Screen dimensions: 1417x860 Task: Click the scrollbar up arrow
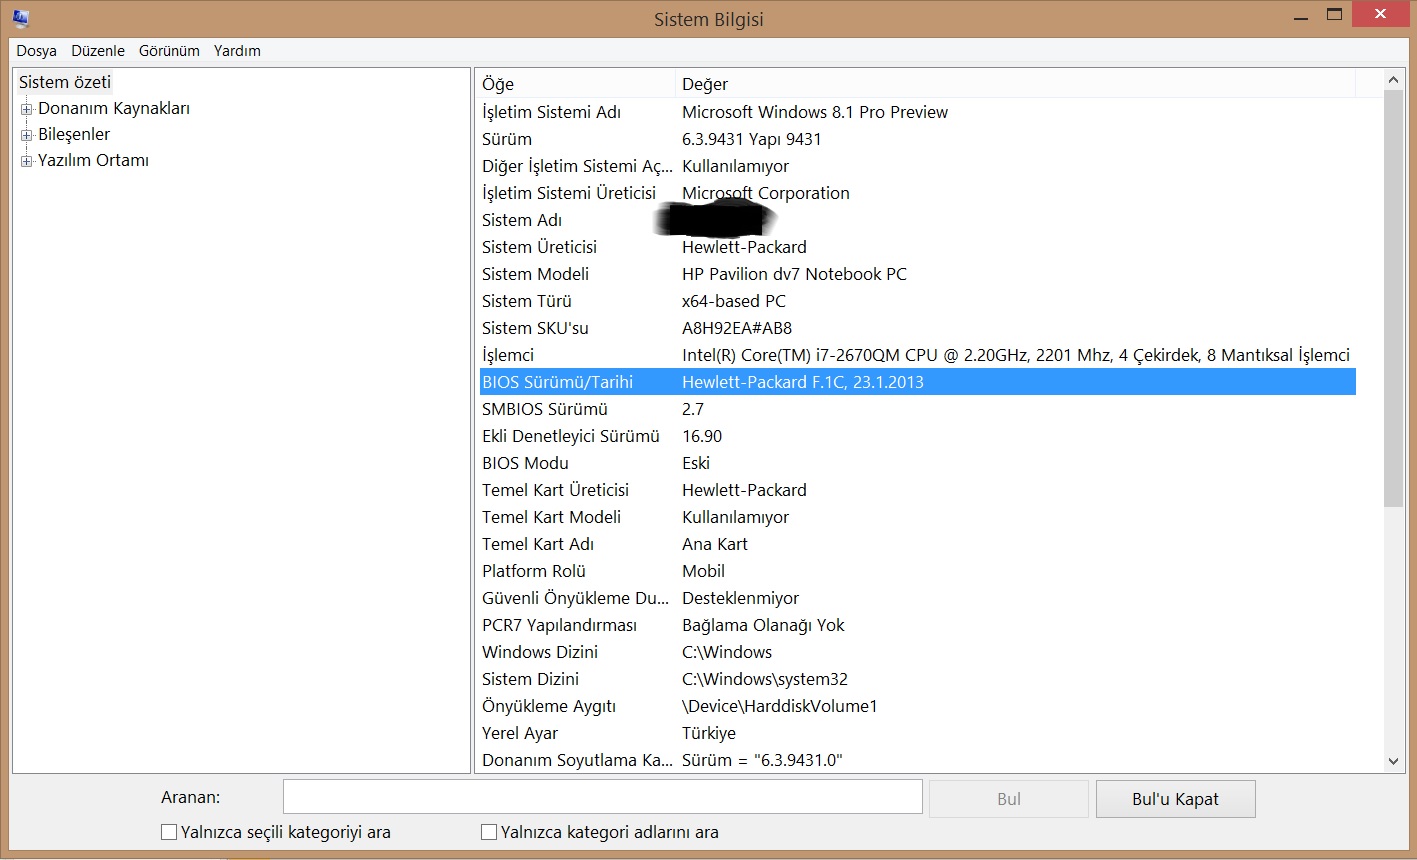point(1394,80)
